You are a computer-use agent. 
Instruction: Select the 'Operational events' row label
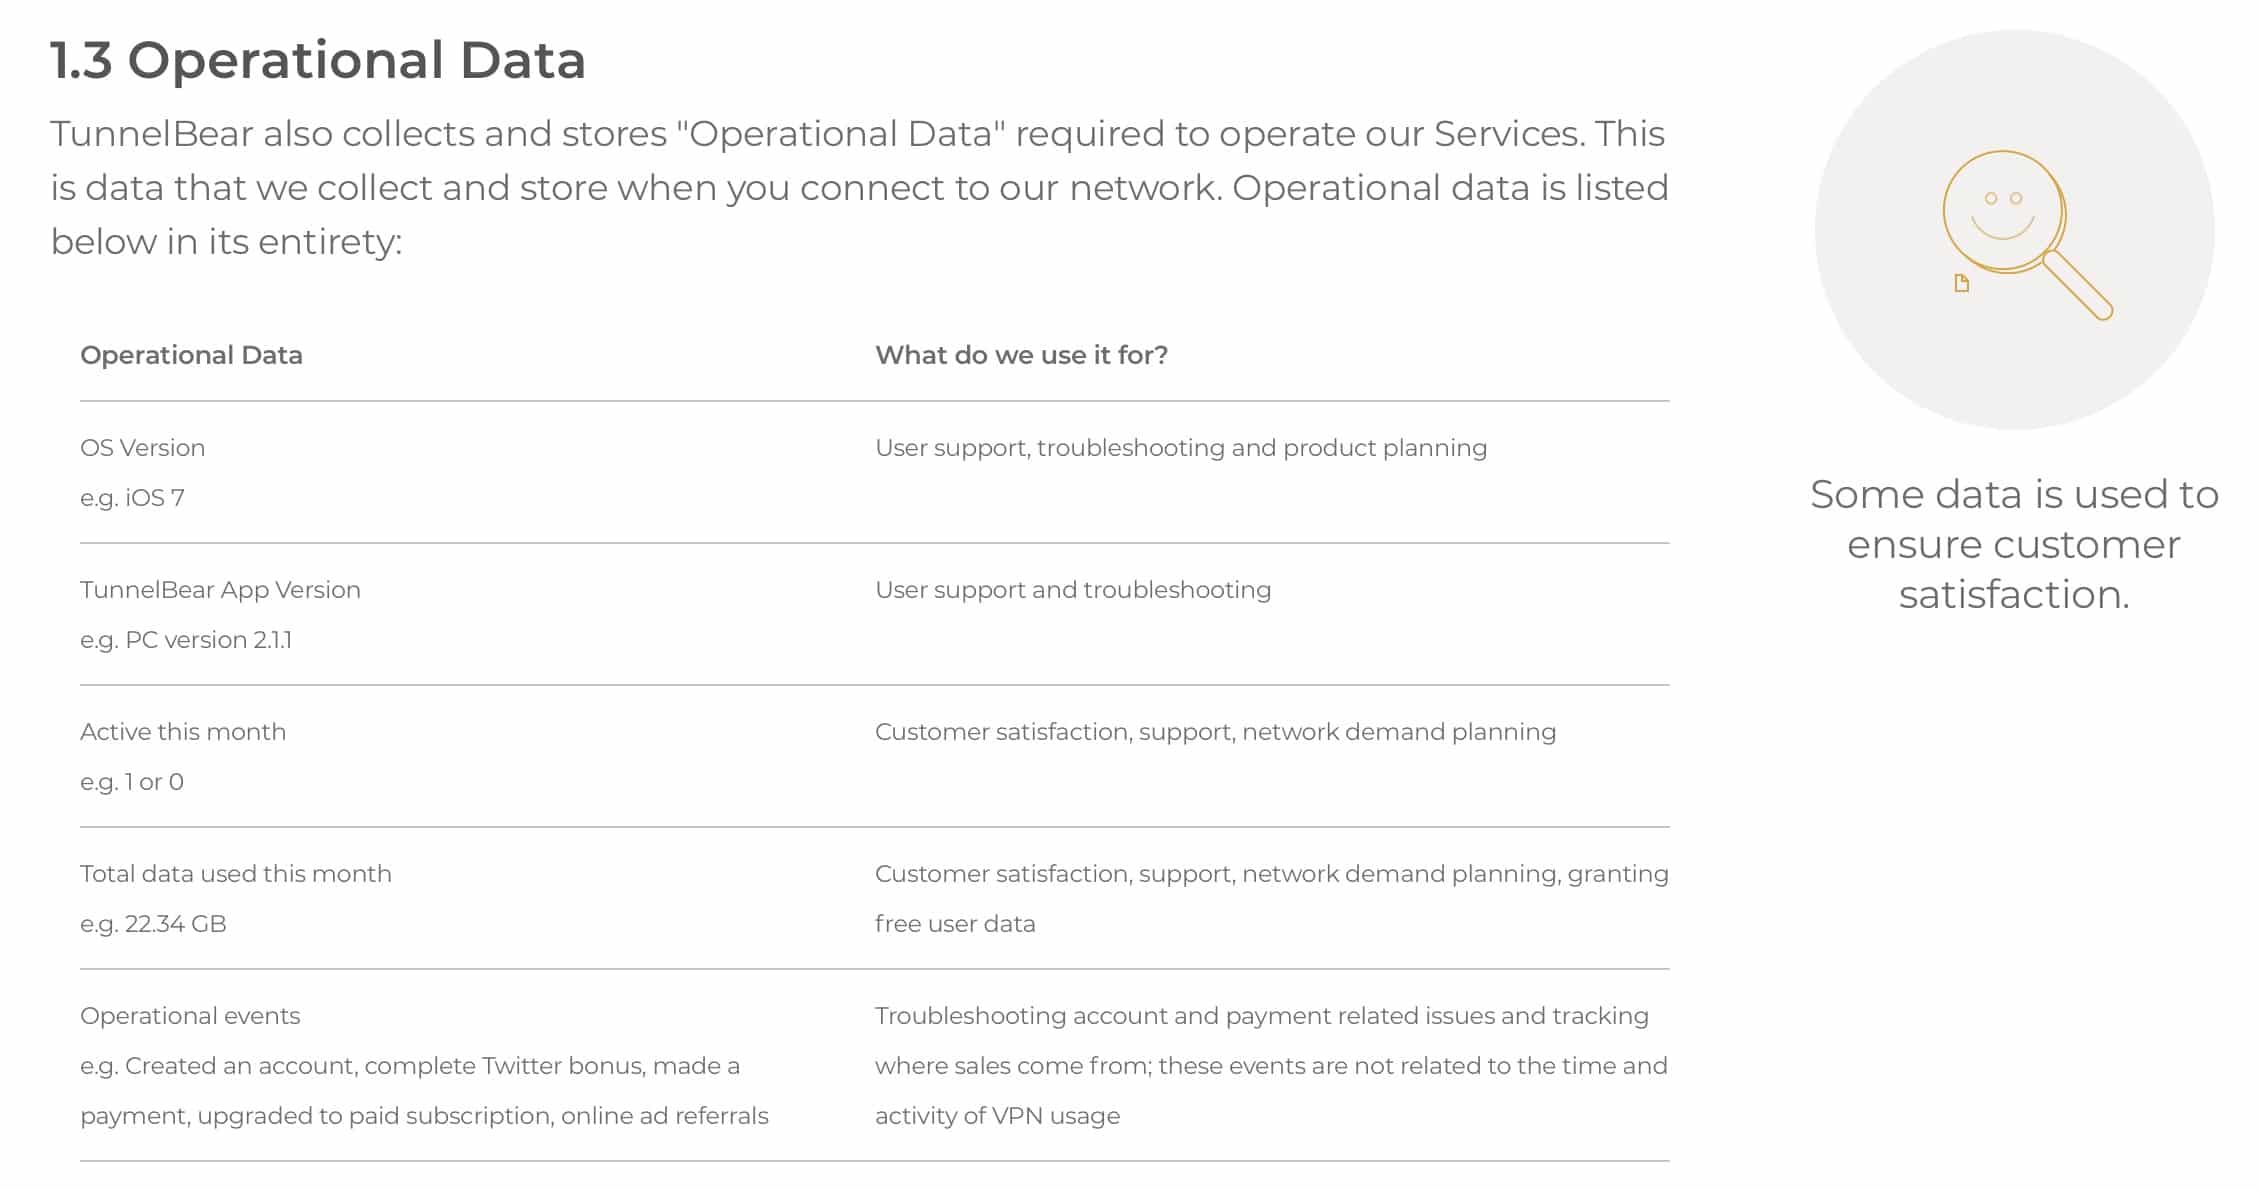(x=190, y=1016)
